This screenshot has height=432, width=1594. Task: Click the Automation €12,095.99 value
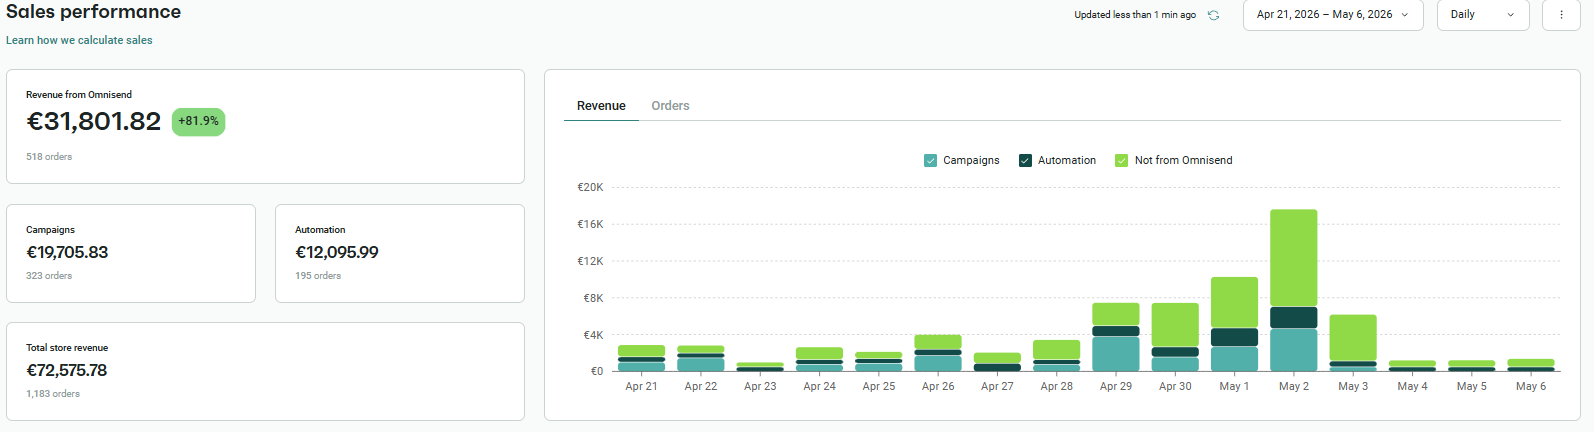[x=337, y=252]
